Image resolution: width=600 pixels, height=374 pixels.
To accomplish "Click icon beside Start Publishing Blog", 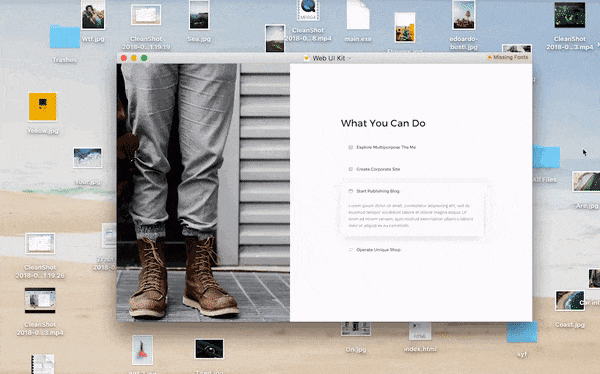I will point(351,191).
